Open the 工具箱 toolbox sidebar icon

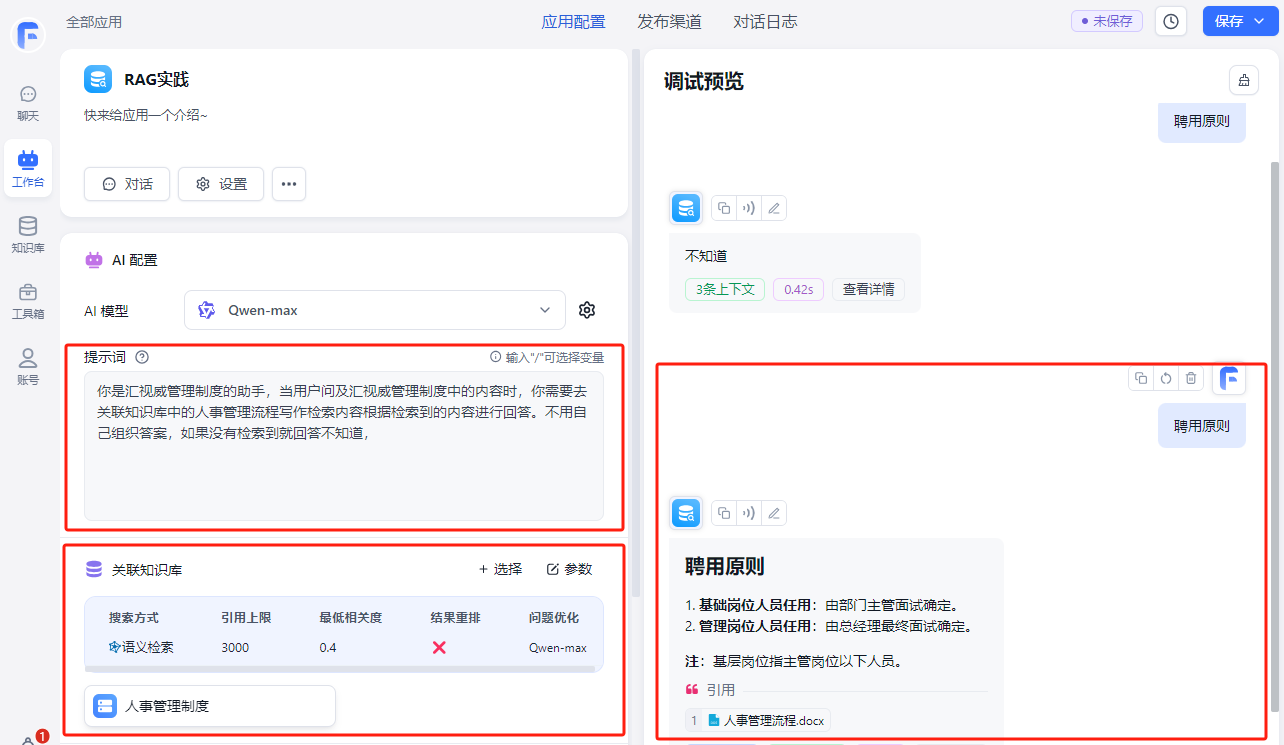(28, 301)
